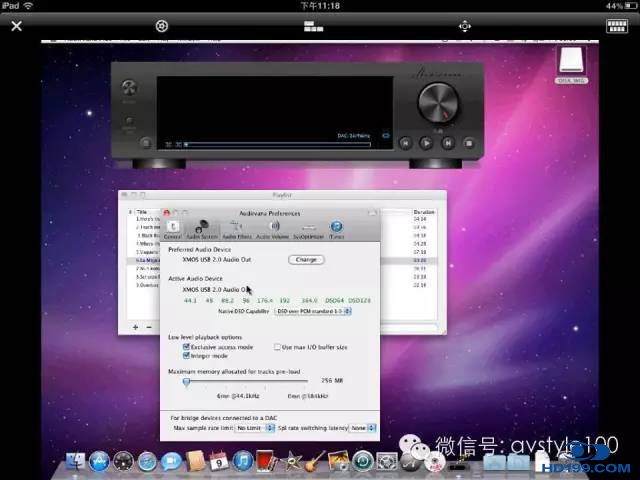Open Photo Booth from the Dock
Image resolution: width=640 pixels, height=480 pixels.
tap(267, 462)
